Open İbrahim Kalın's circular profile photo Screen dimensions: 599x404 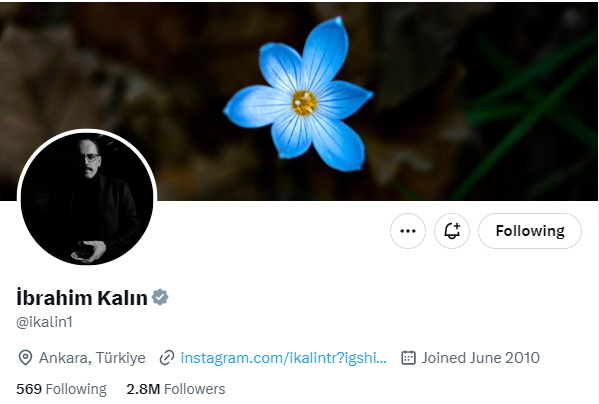(x=87, y=199)
